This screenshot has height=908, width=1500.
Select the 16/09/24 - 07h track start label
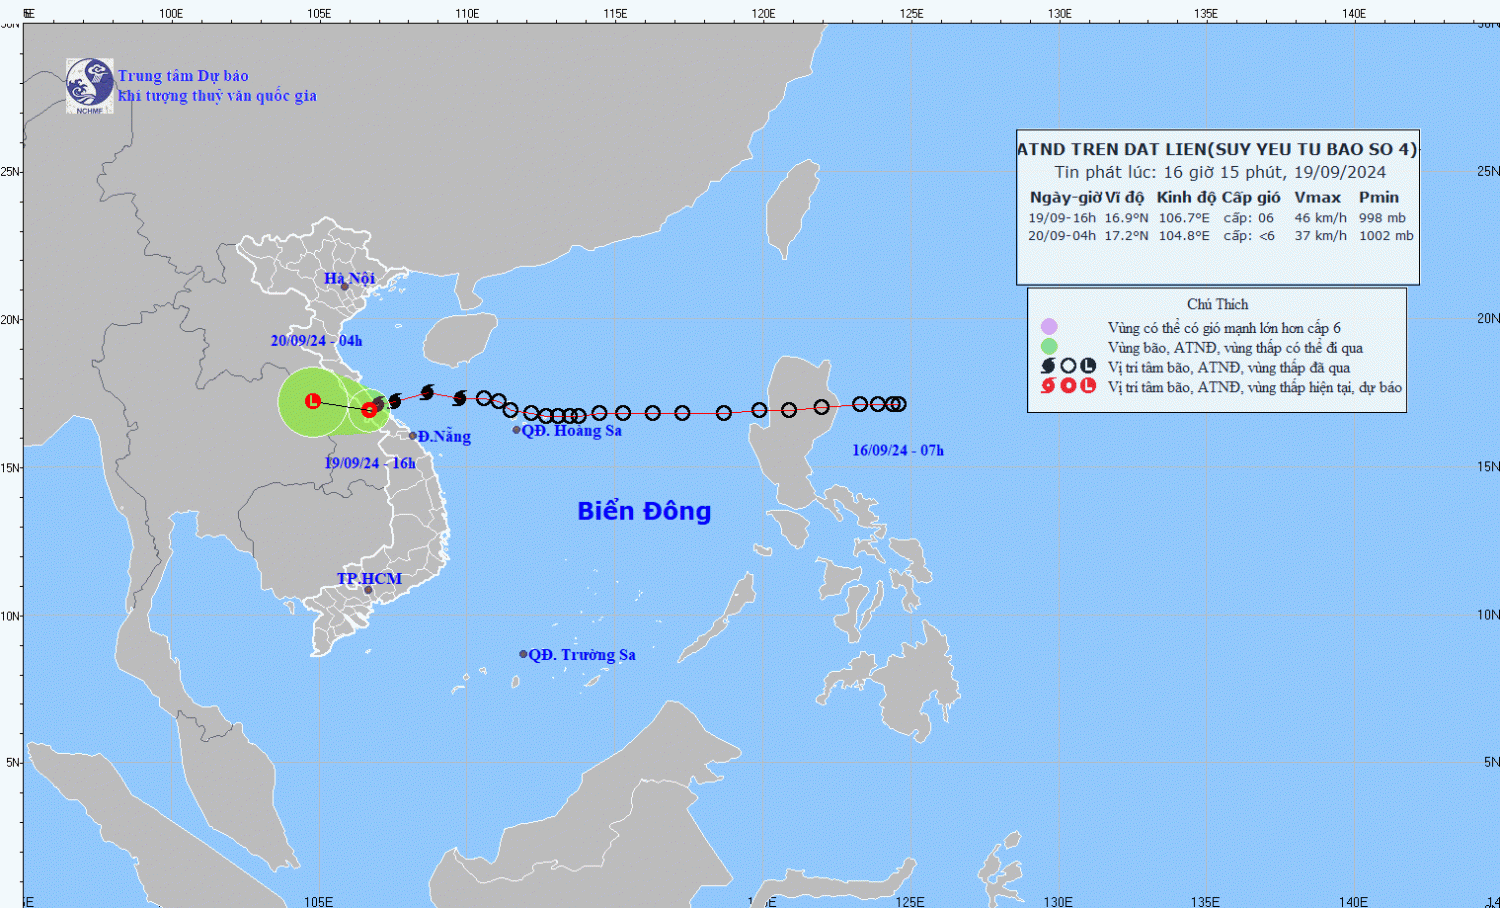897,451
